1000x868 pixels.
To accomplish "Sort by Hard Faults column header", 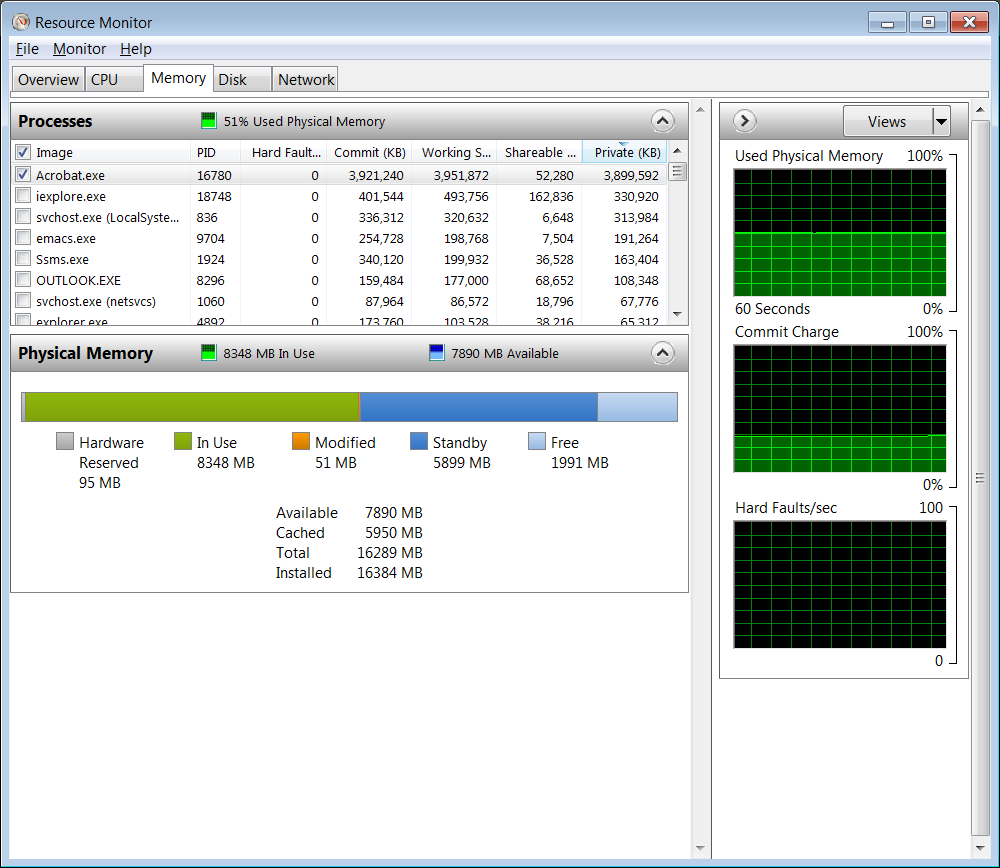I will point(284,152).
